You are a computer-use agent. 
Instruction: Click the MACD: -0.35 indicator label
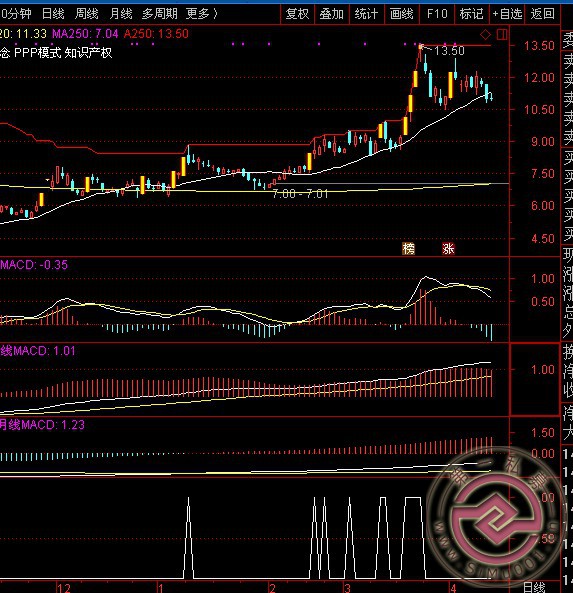pyautogui.click(x=34, y=265)
